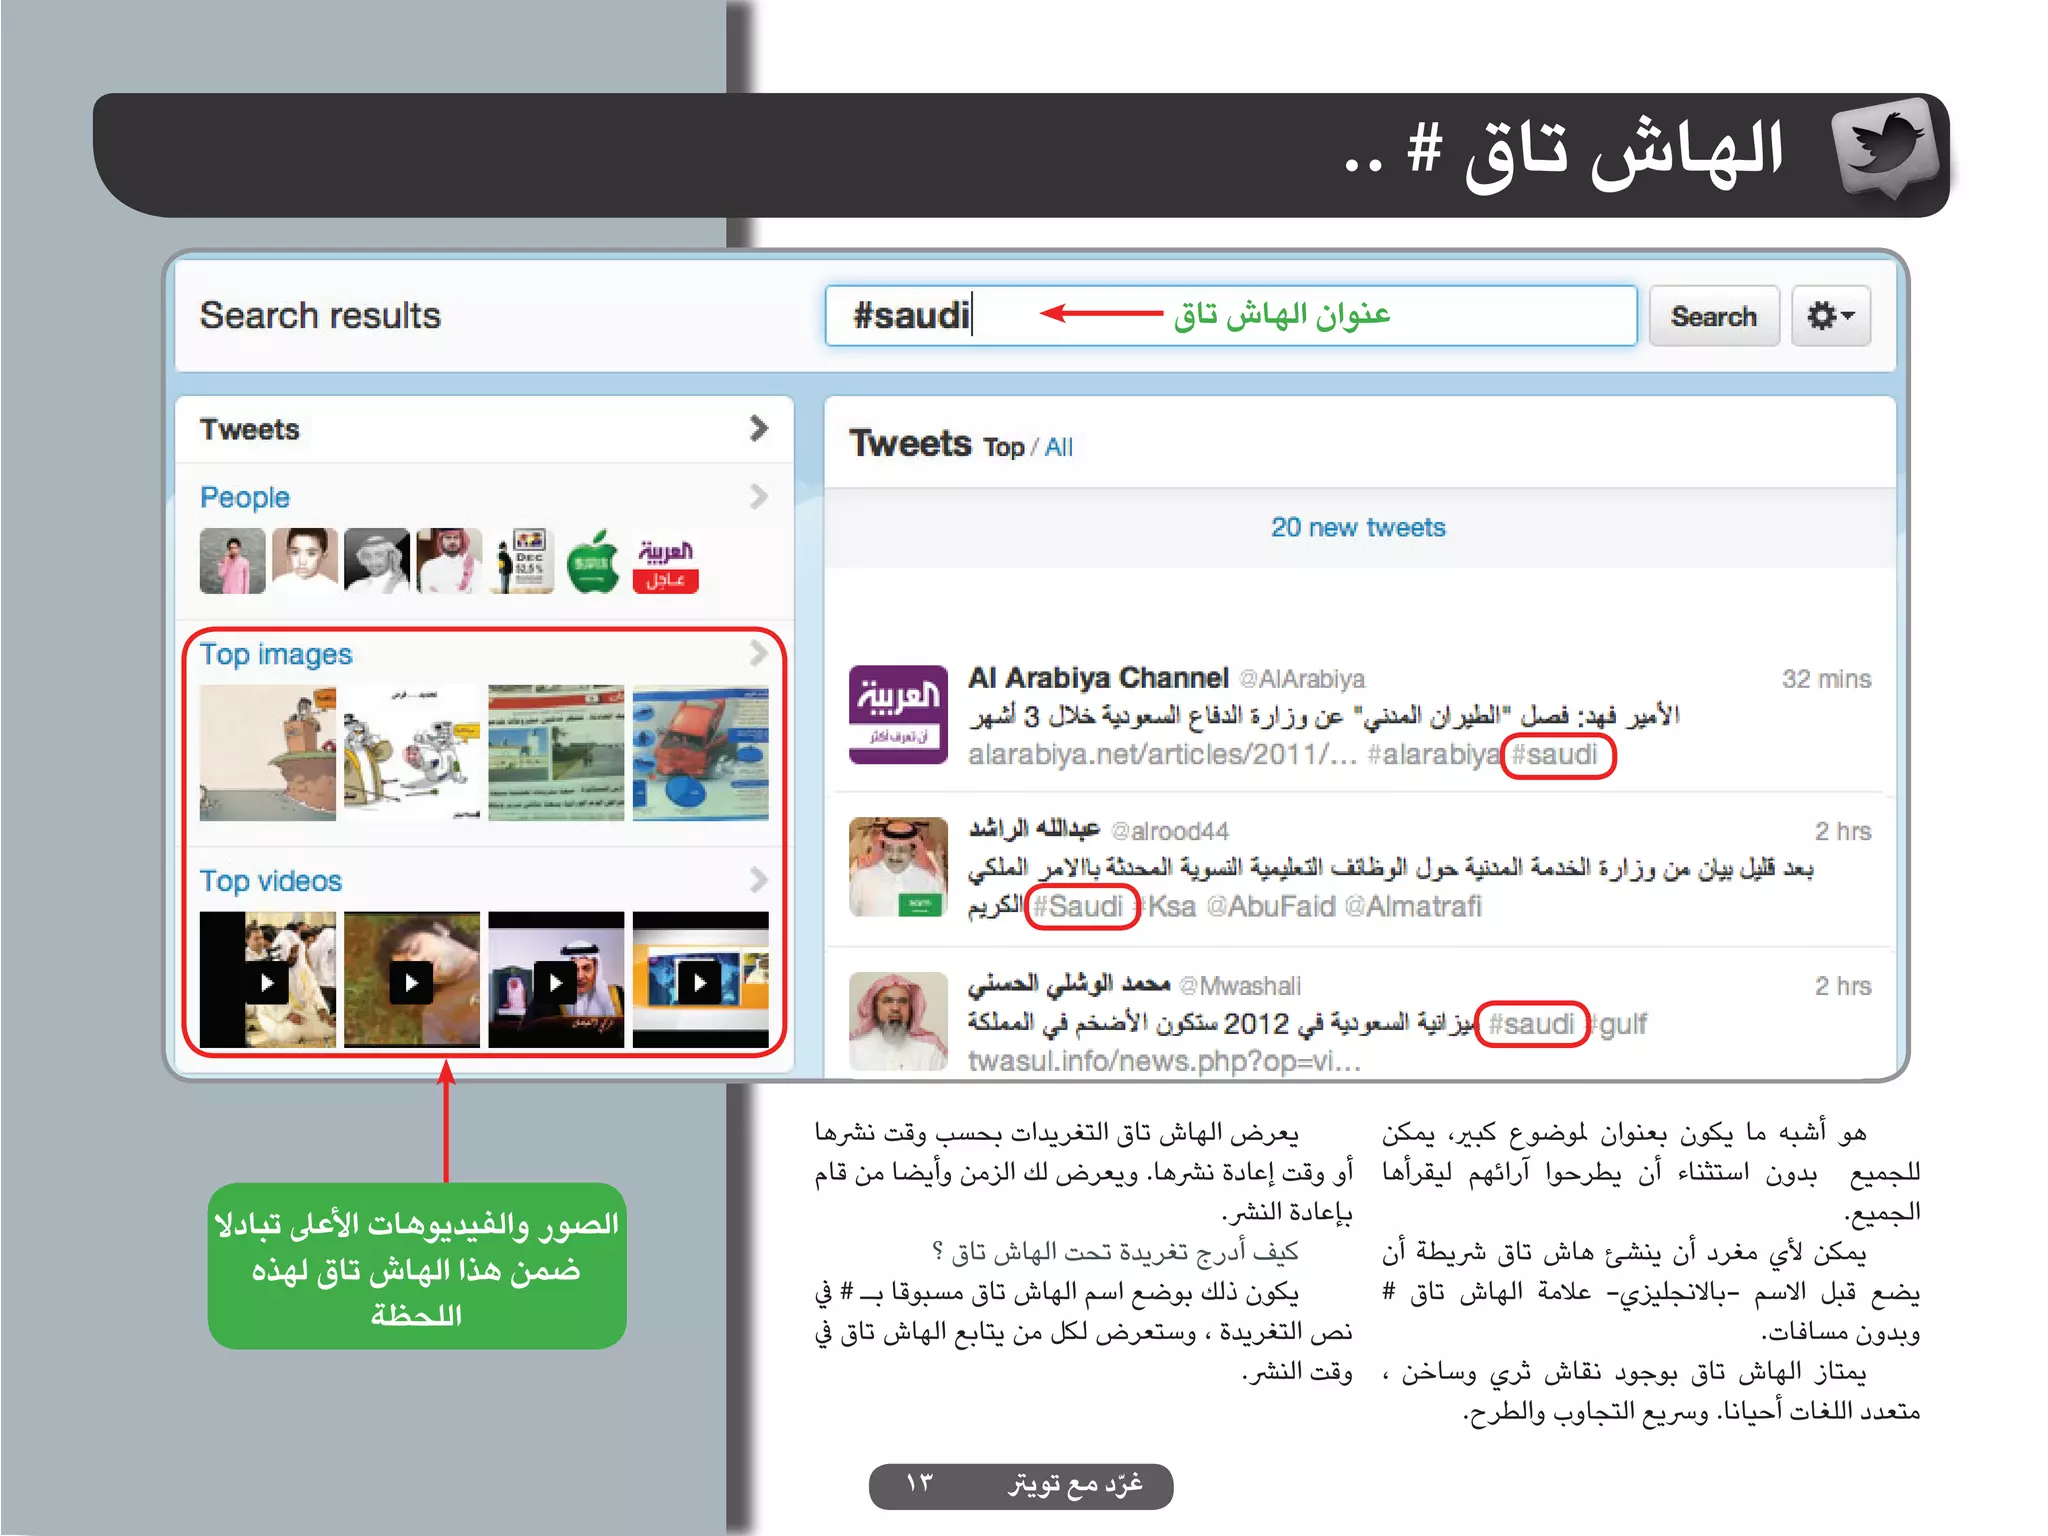Switch to All tweets filter
Screen dimensions: 2048x1536
point(1058,447)
